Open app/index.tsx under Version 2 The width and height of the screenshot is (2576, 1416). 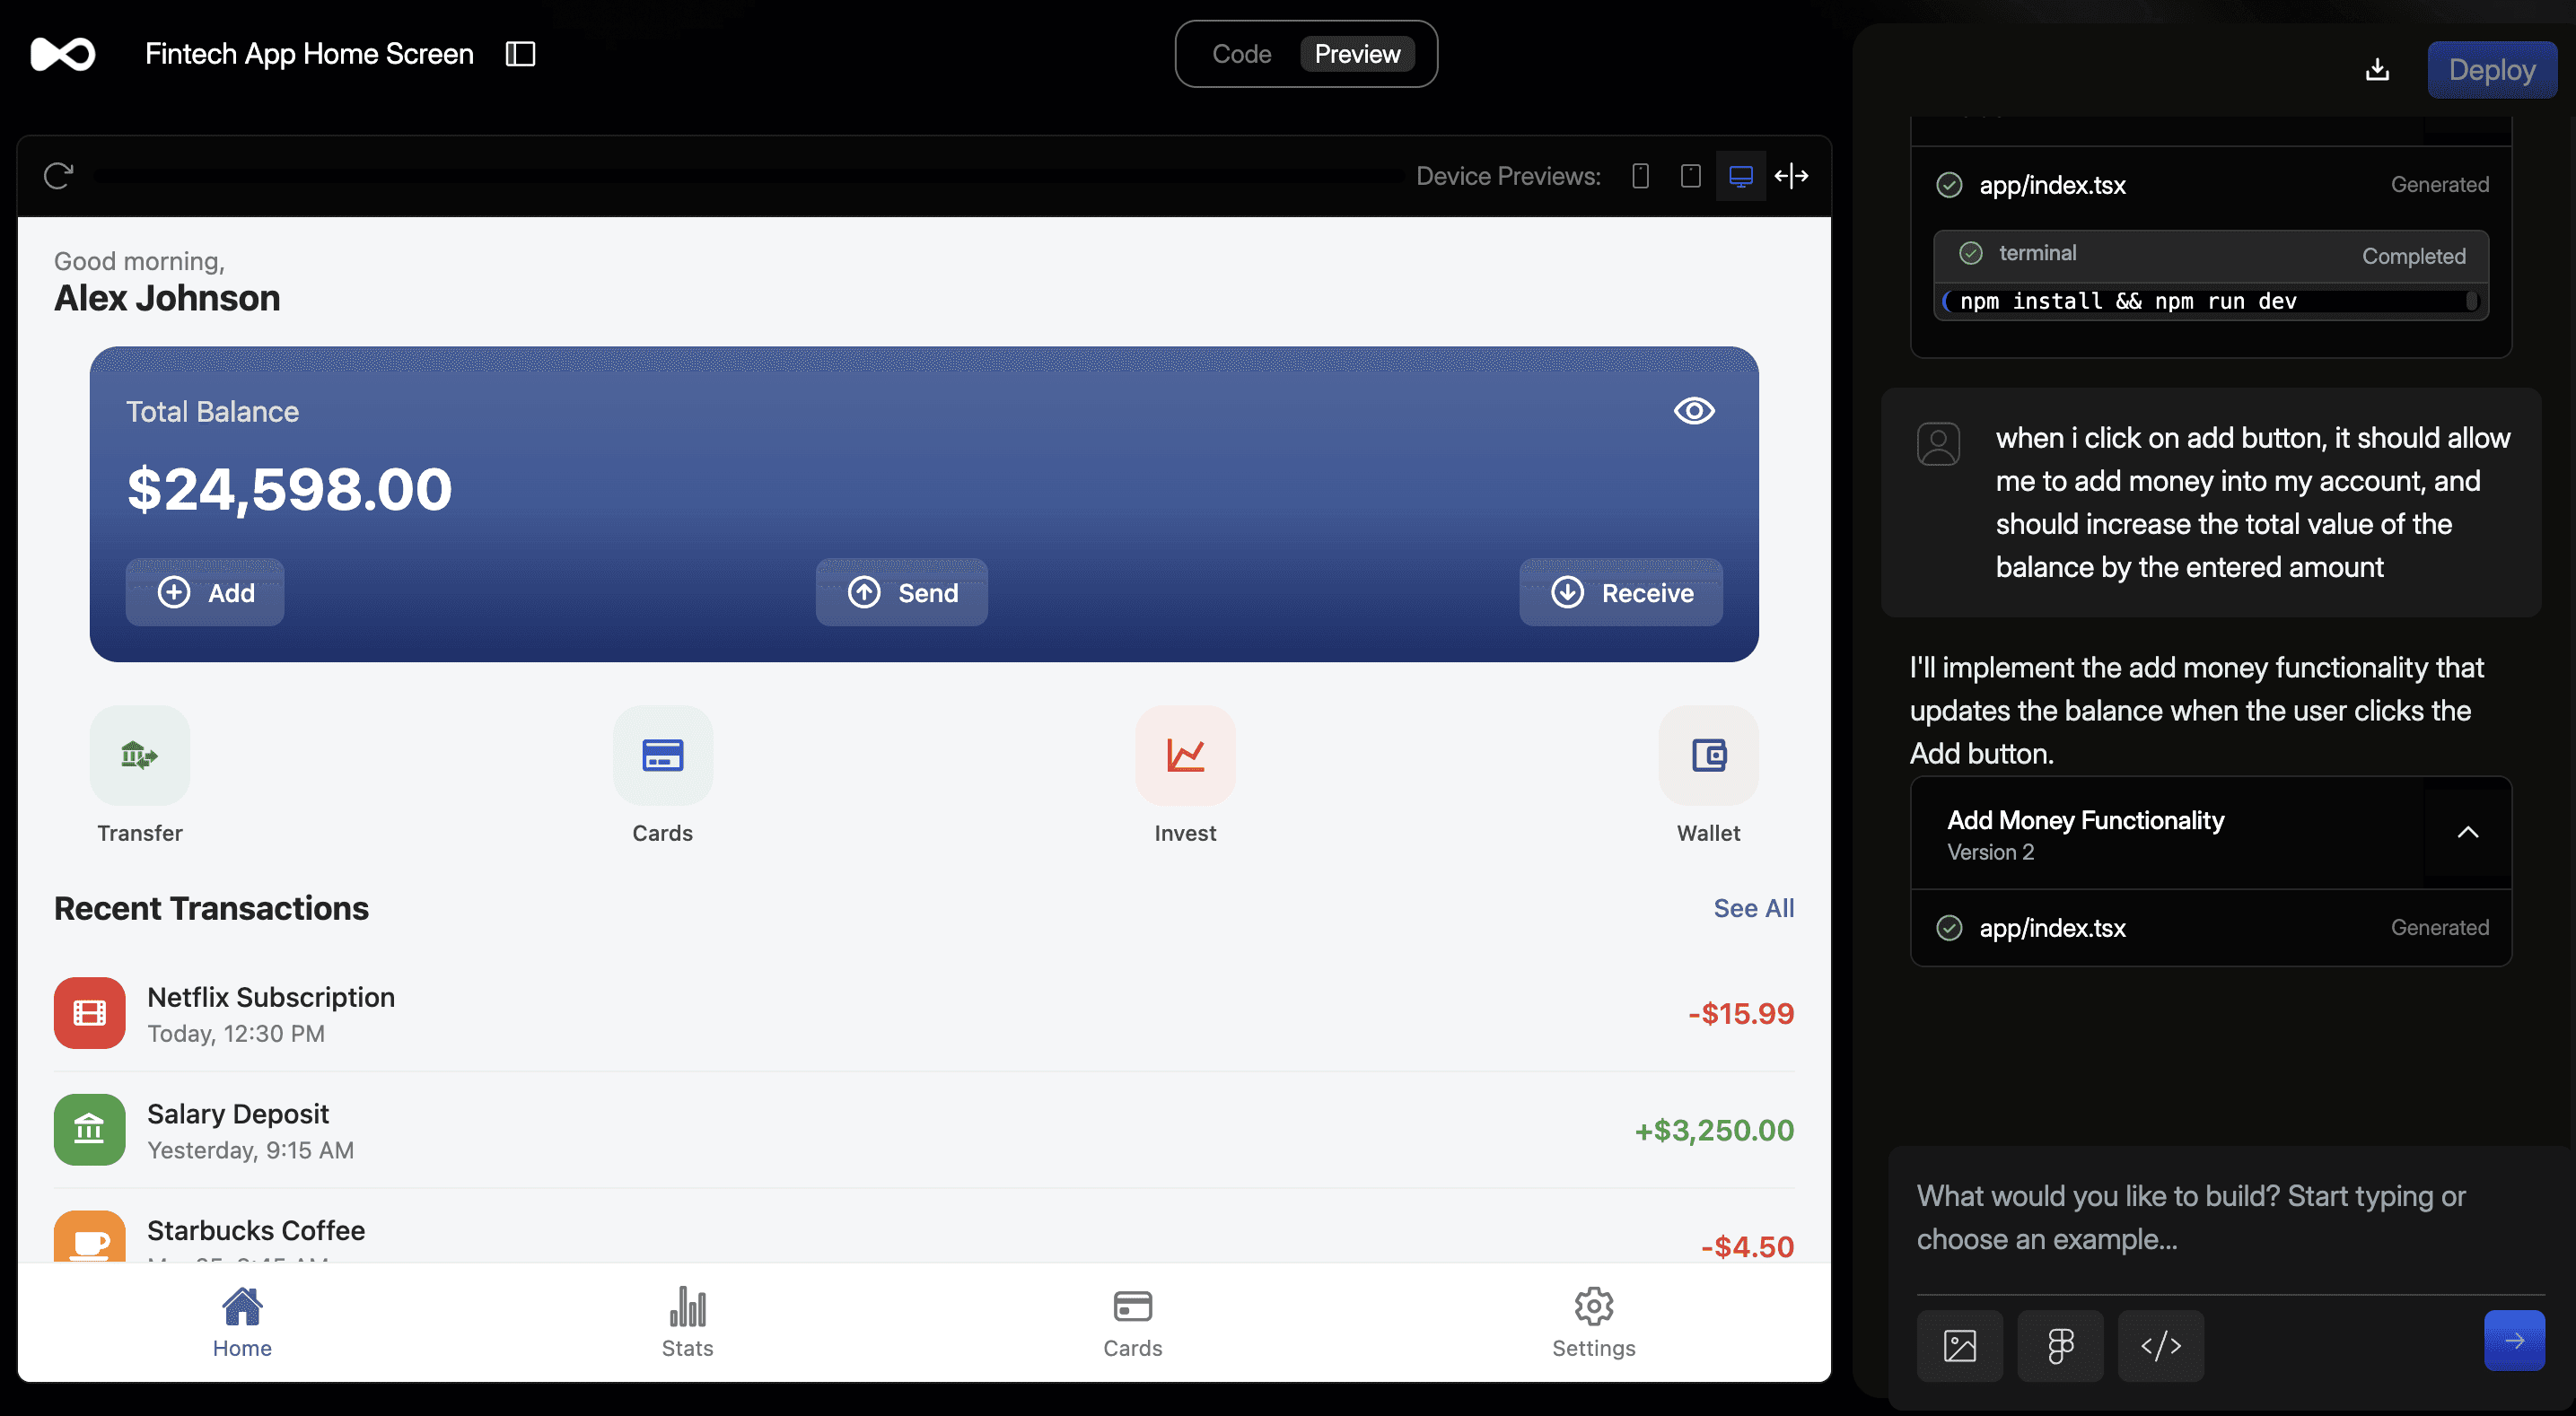tap(2052, 928)
